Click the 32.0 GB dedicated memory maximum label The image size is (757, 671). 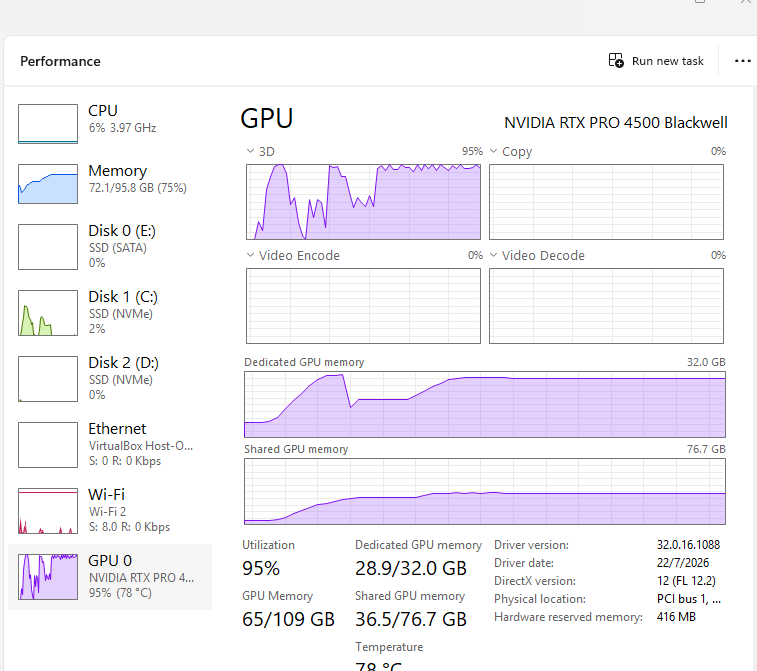pos(706,362)
